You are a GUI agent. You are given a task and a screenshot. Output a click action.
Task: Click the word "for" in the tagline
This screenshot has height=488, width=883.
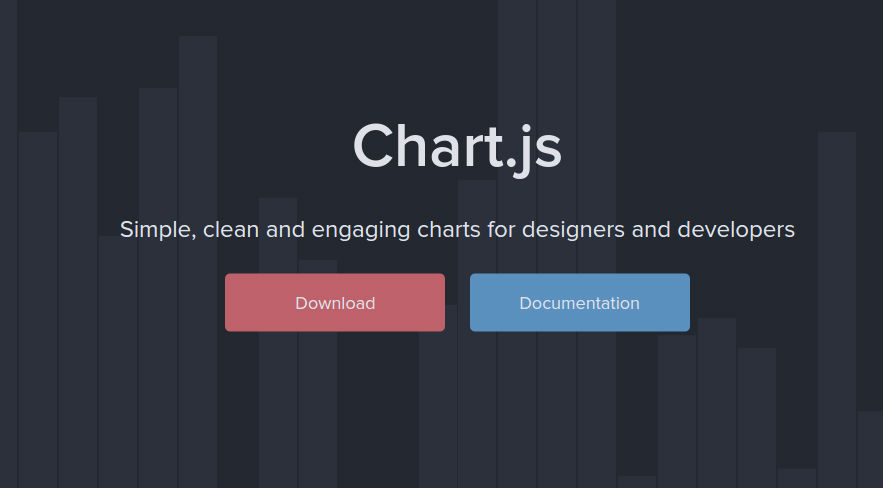click(501, 230)
